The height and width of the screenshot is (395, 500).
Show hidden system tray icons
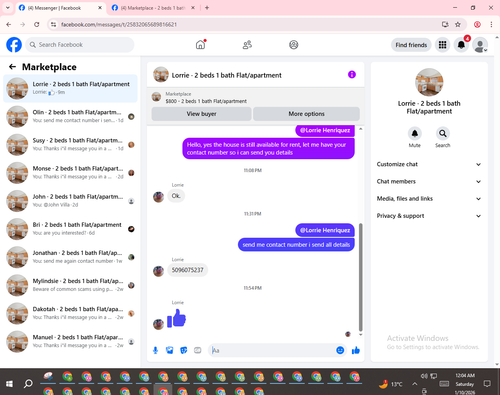point(414,384)
